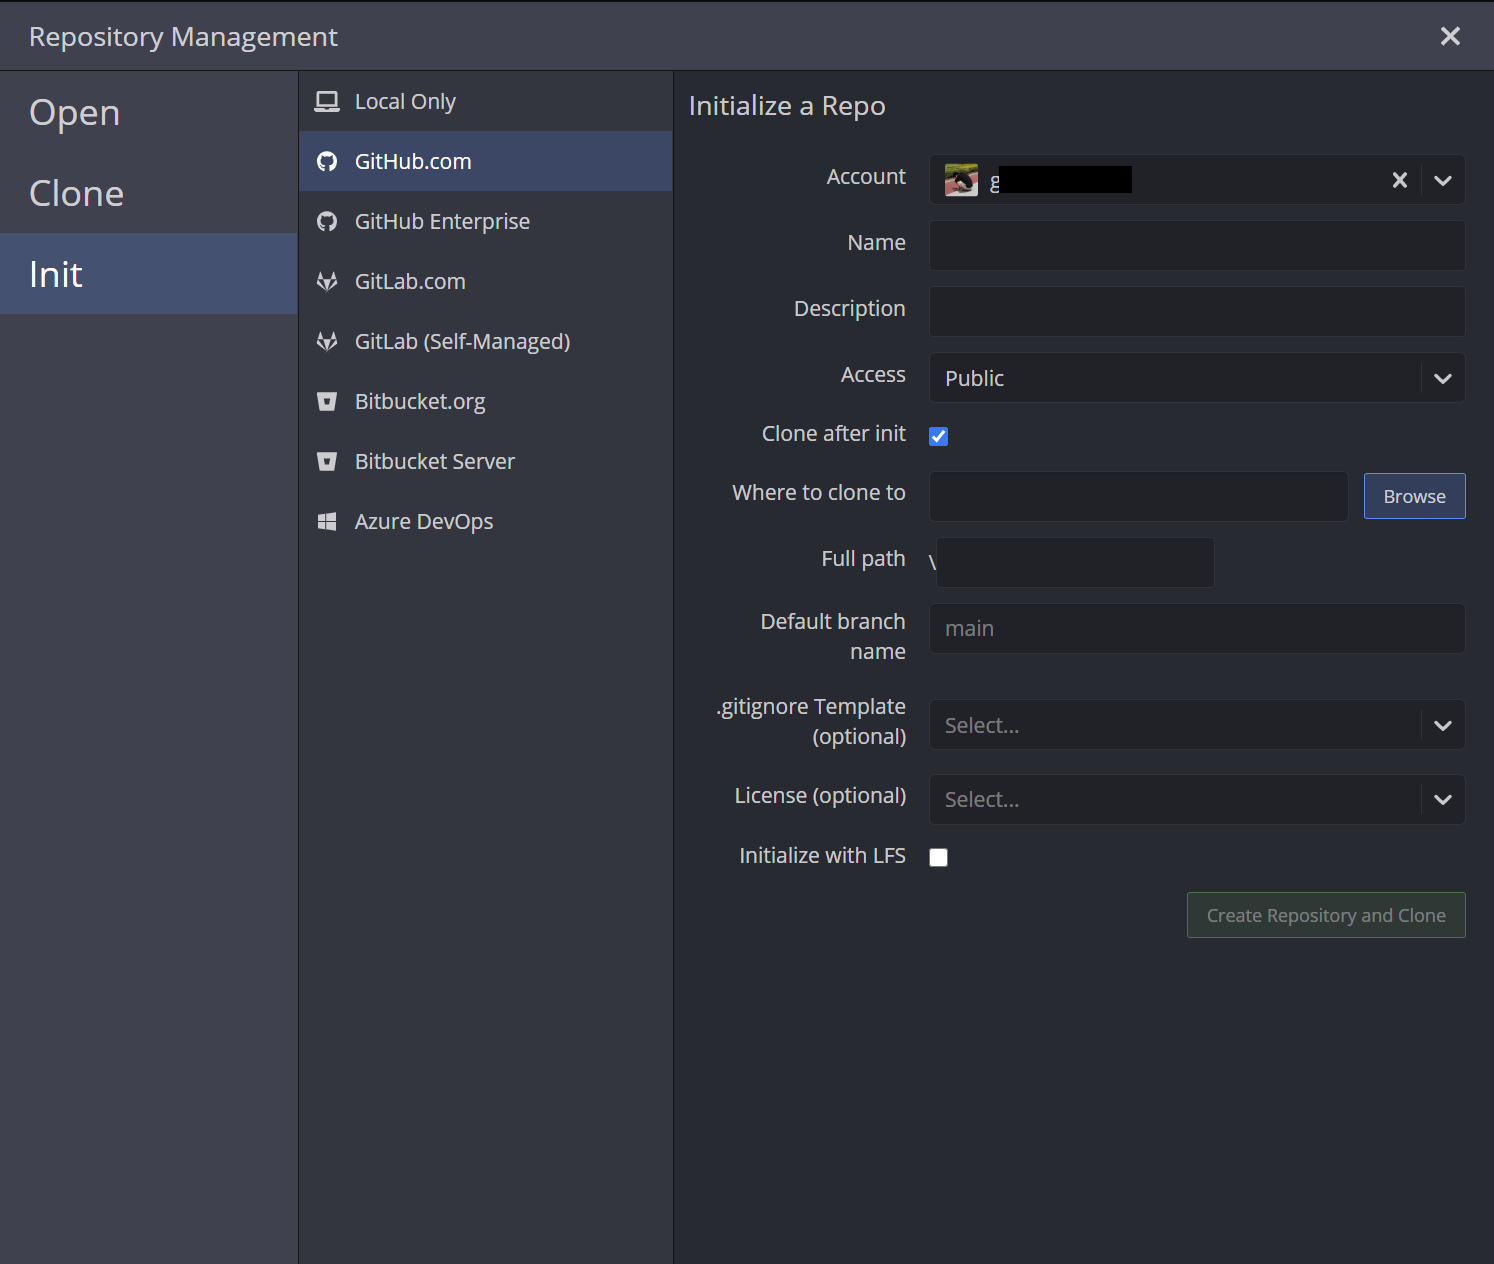Choose GitLab (Self-Managed) as the provider
The height and width of the screenshot is (1264, 1494).
(486, 341)
